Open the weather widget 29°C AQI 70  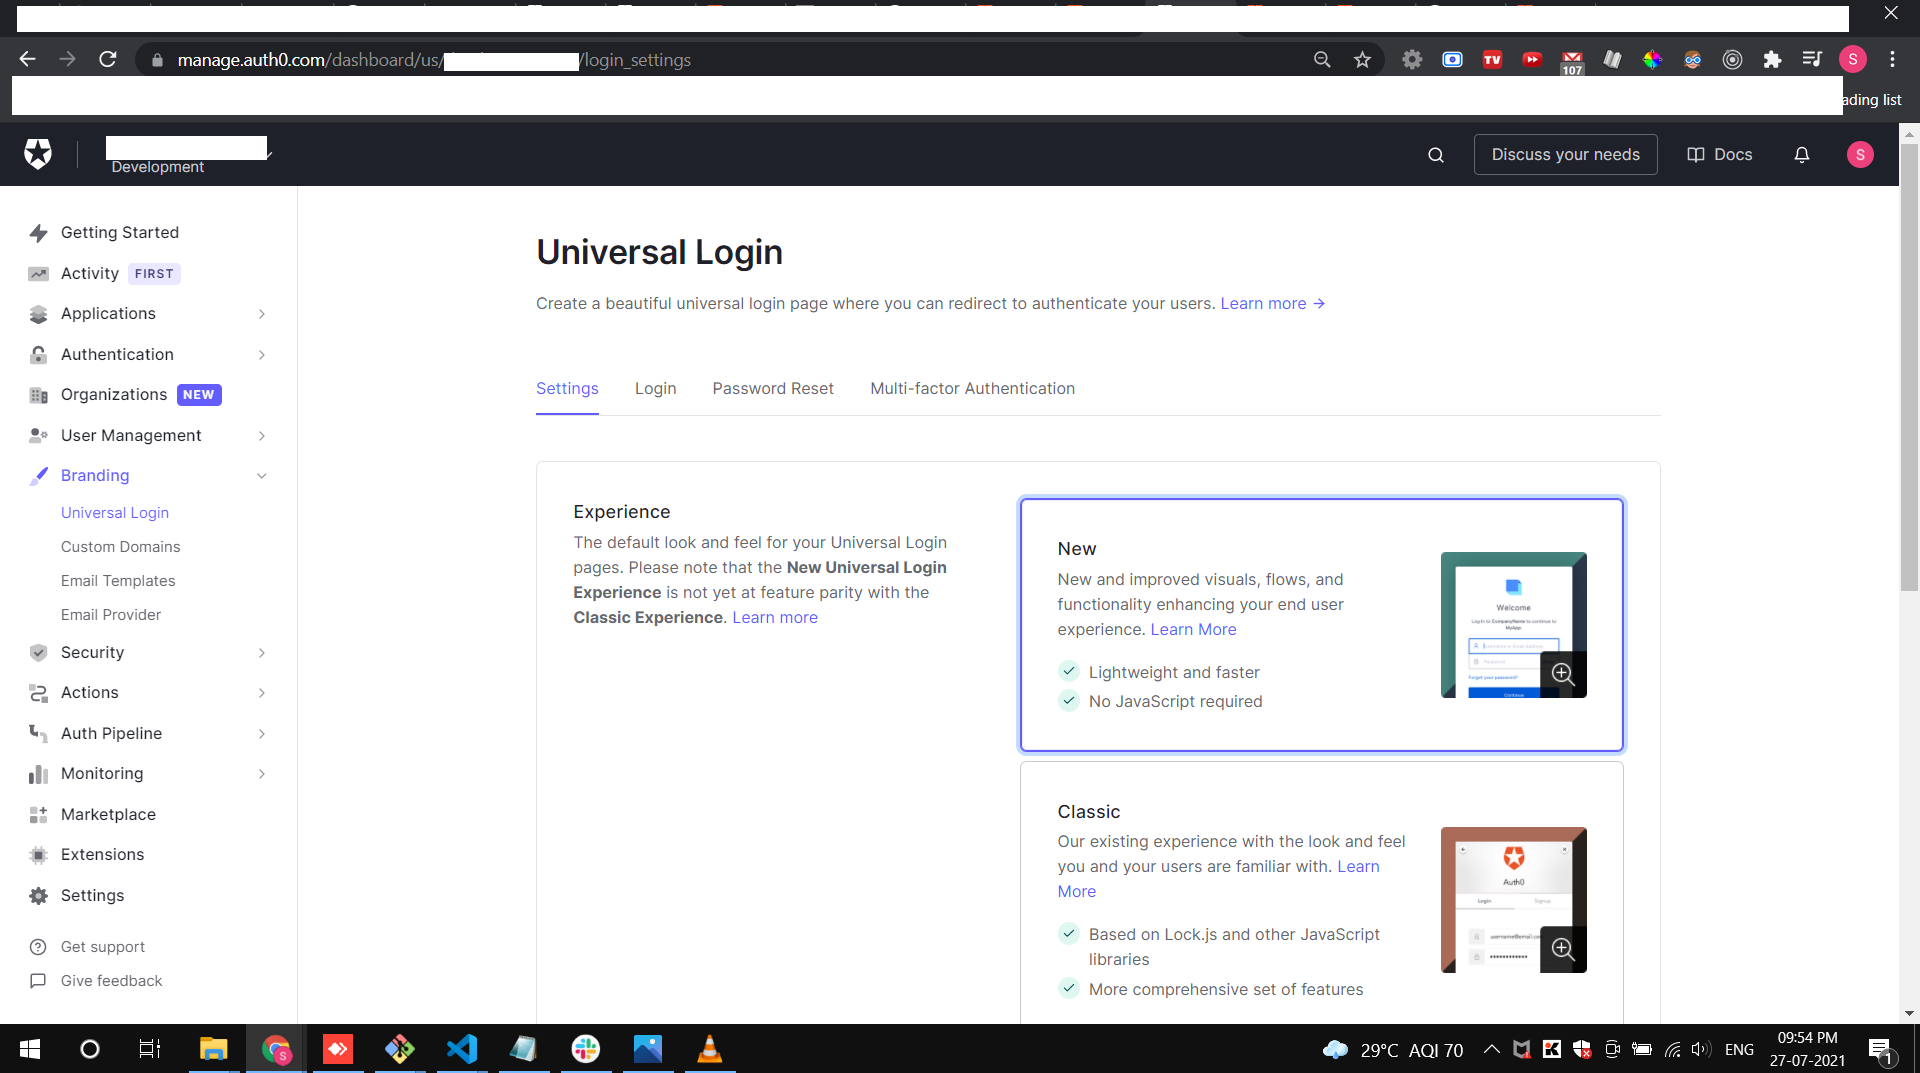[1393, 1050]
